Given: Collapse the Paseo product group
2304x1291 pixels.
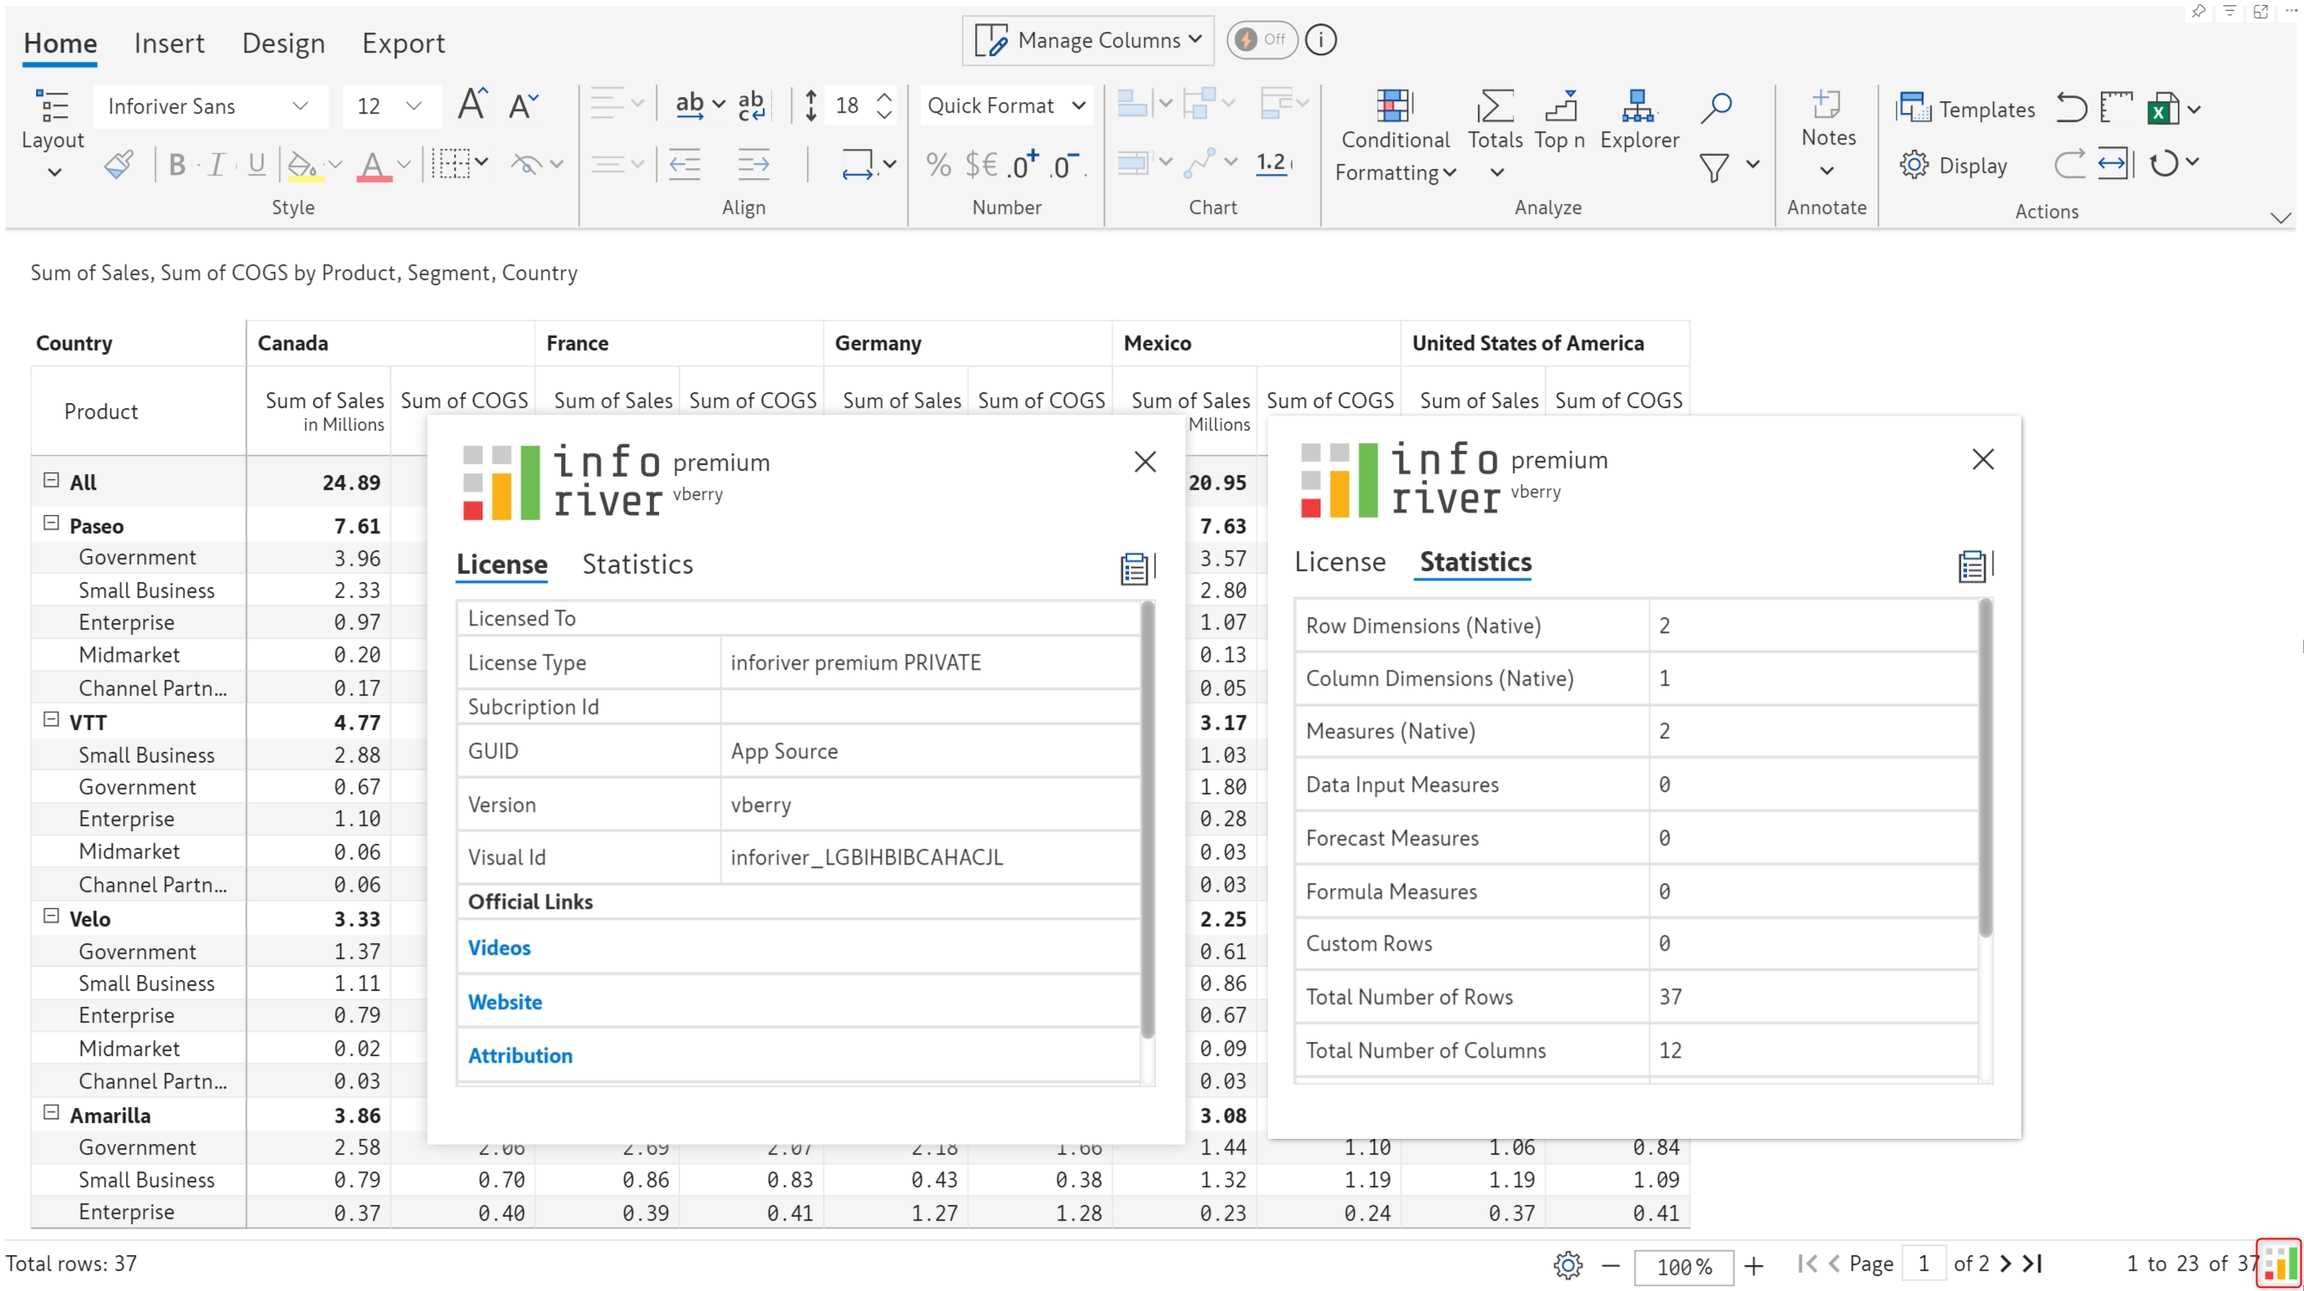Looking at the screenshot, I should coord(51,523).
